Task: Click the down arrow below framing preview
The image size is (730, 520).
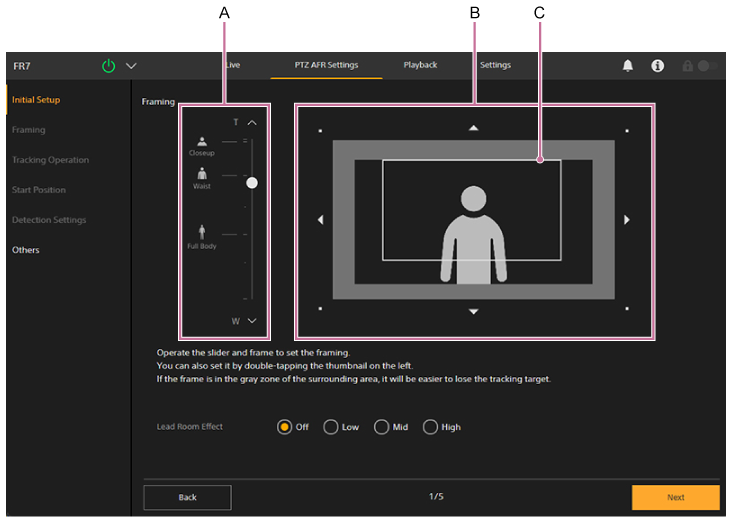Action: point(474,312)
